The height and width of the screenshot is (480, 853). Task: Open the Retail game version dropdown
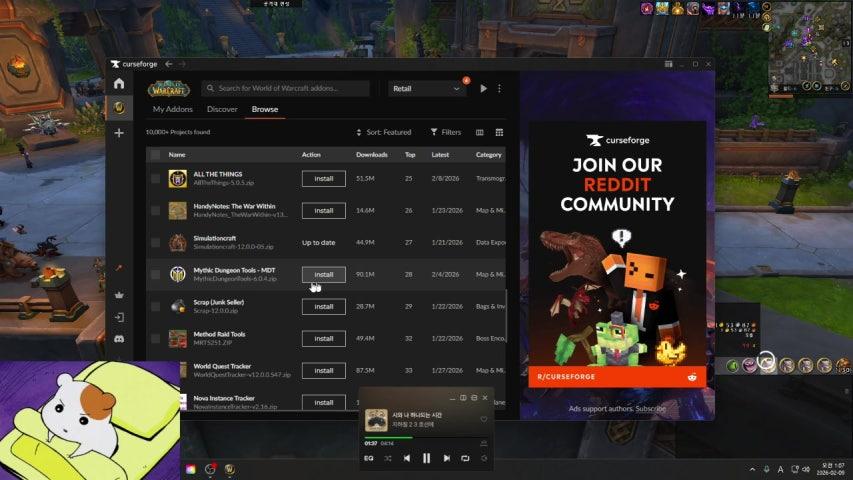[427, 89]
